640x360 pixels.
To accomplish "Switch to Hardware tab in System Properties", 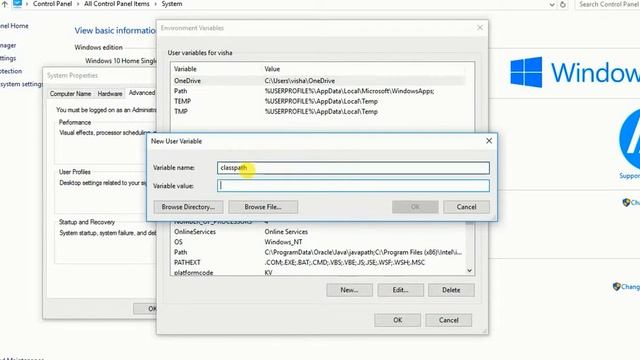I will [x=109, y=94].
